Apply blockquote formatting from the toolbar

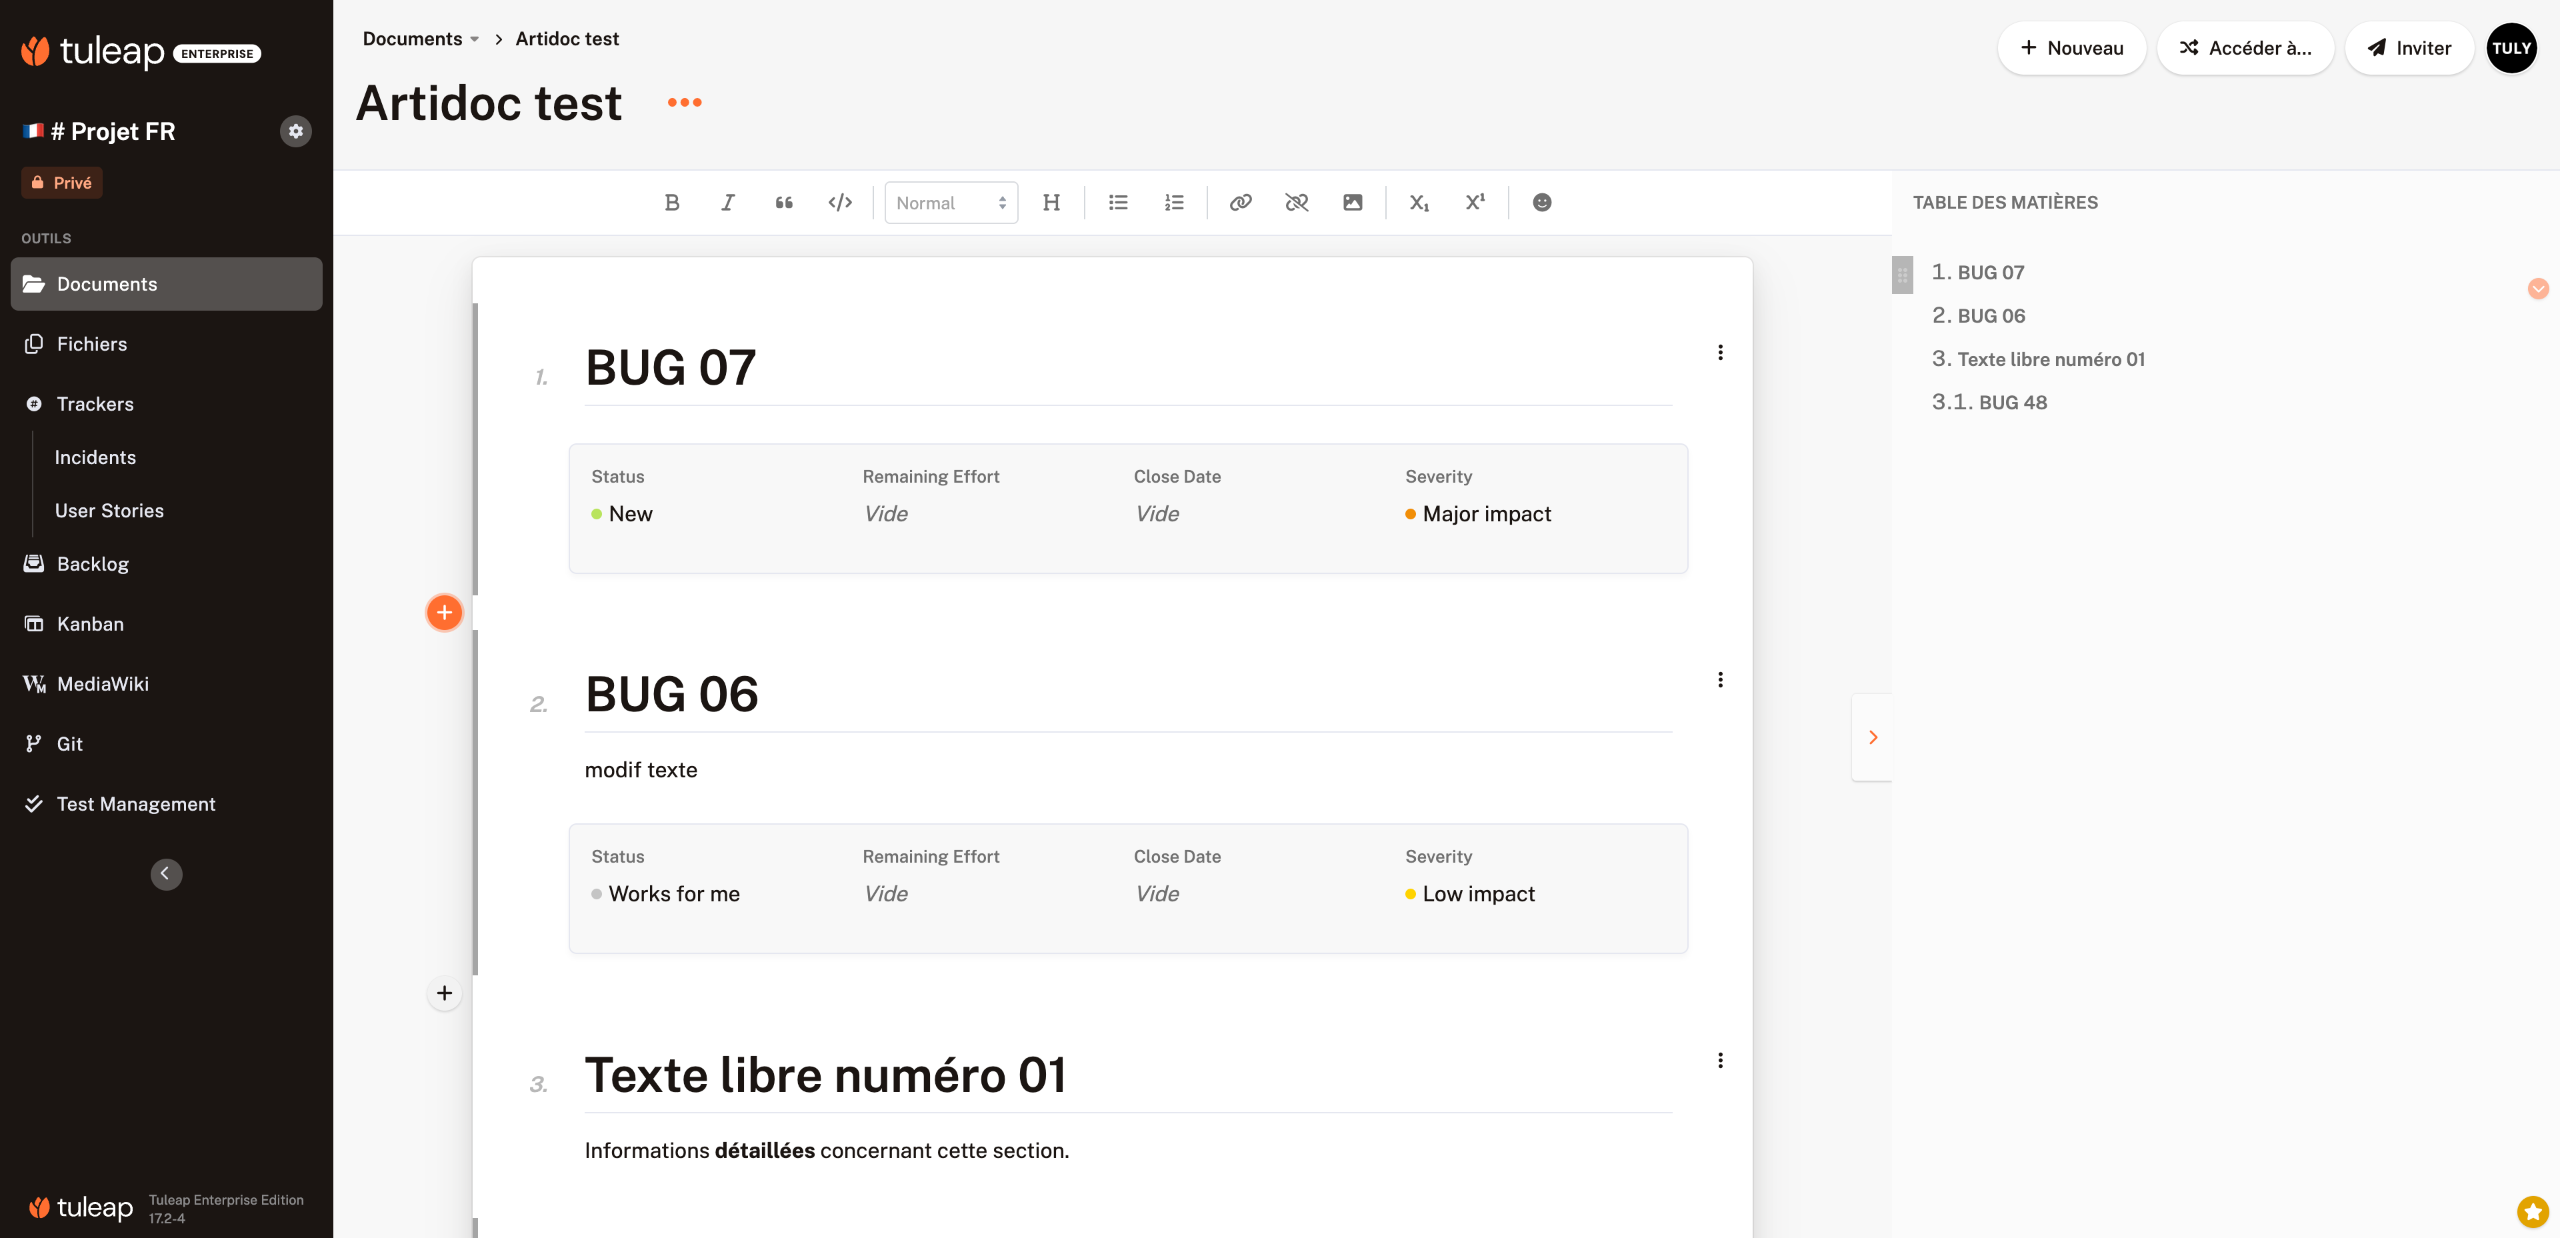[784, 202]
